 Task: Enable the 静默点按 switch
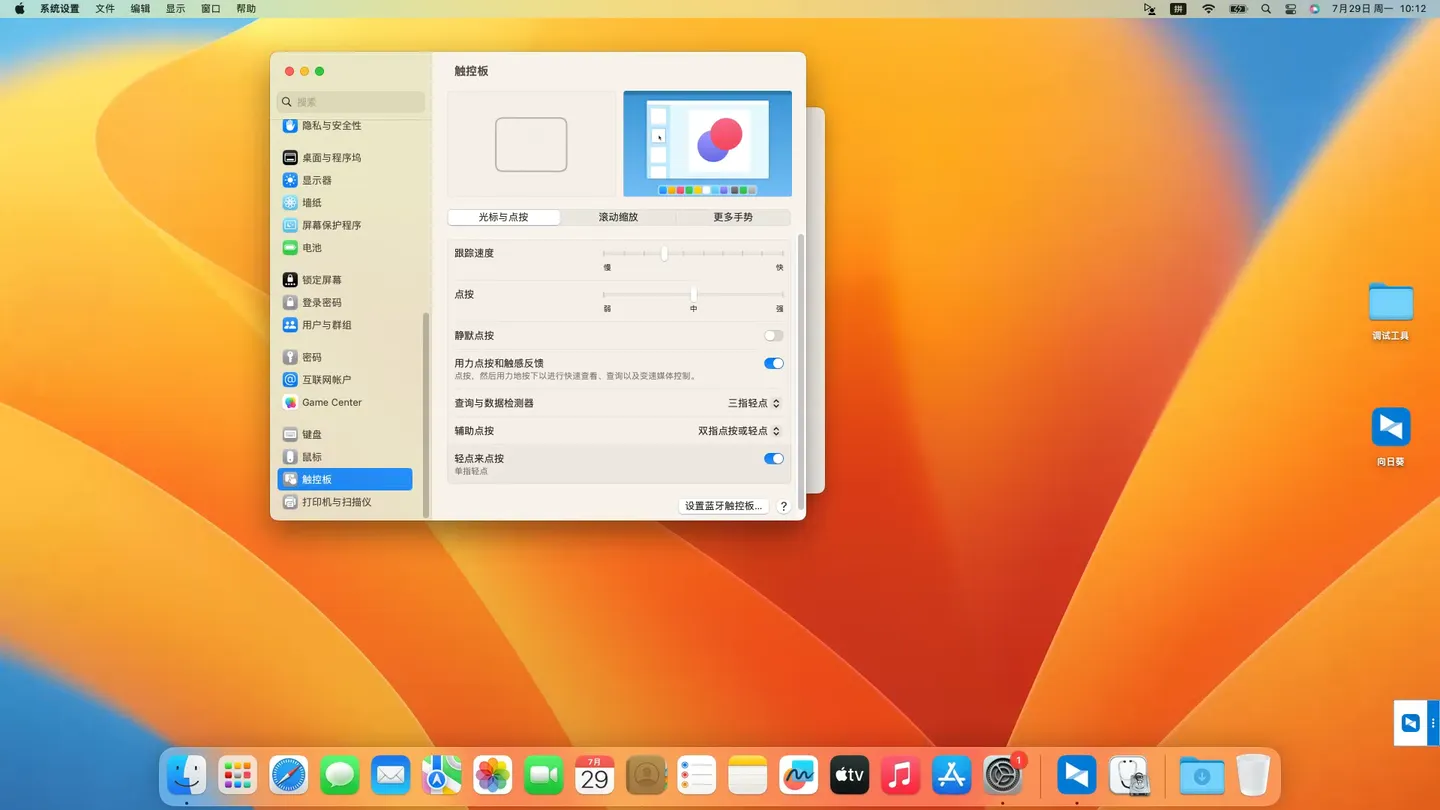click(x=773, y=335)
